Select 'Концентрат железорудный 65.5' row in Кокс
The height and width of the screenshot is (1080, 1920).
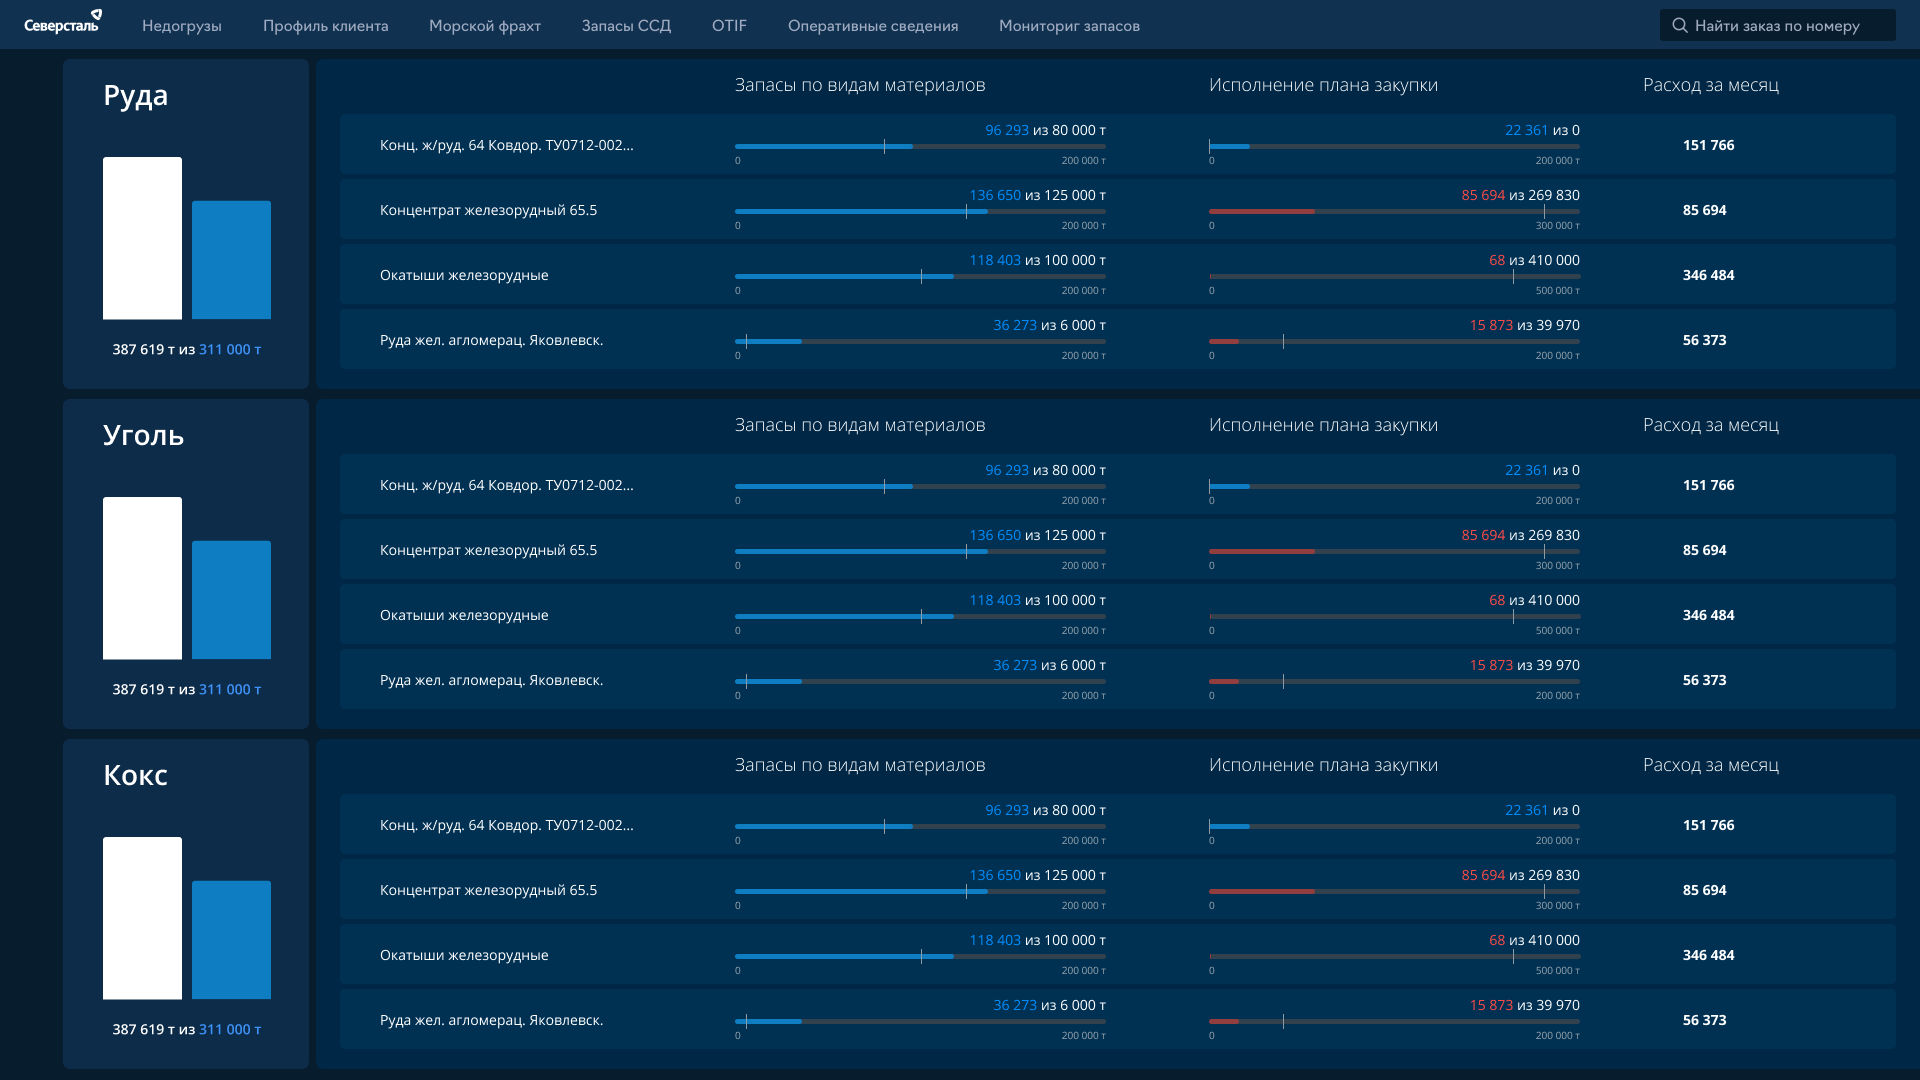(x=1118, y=890)
